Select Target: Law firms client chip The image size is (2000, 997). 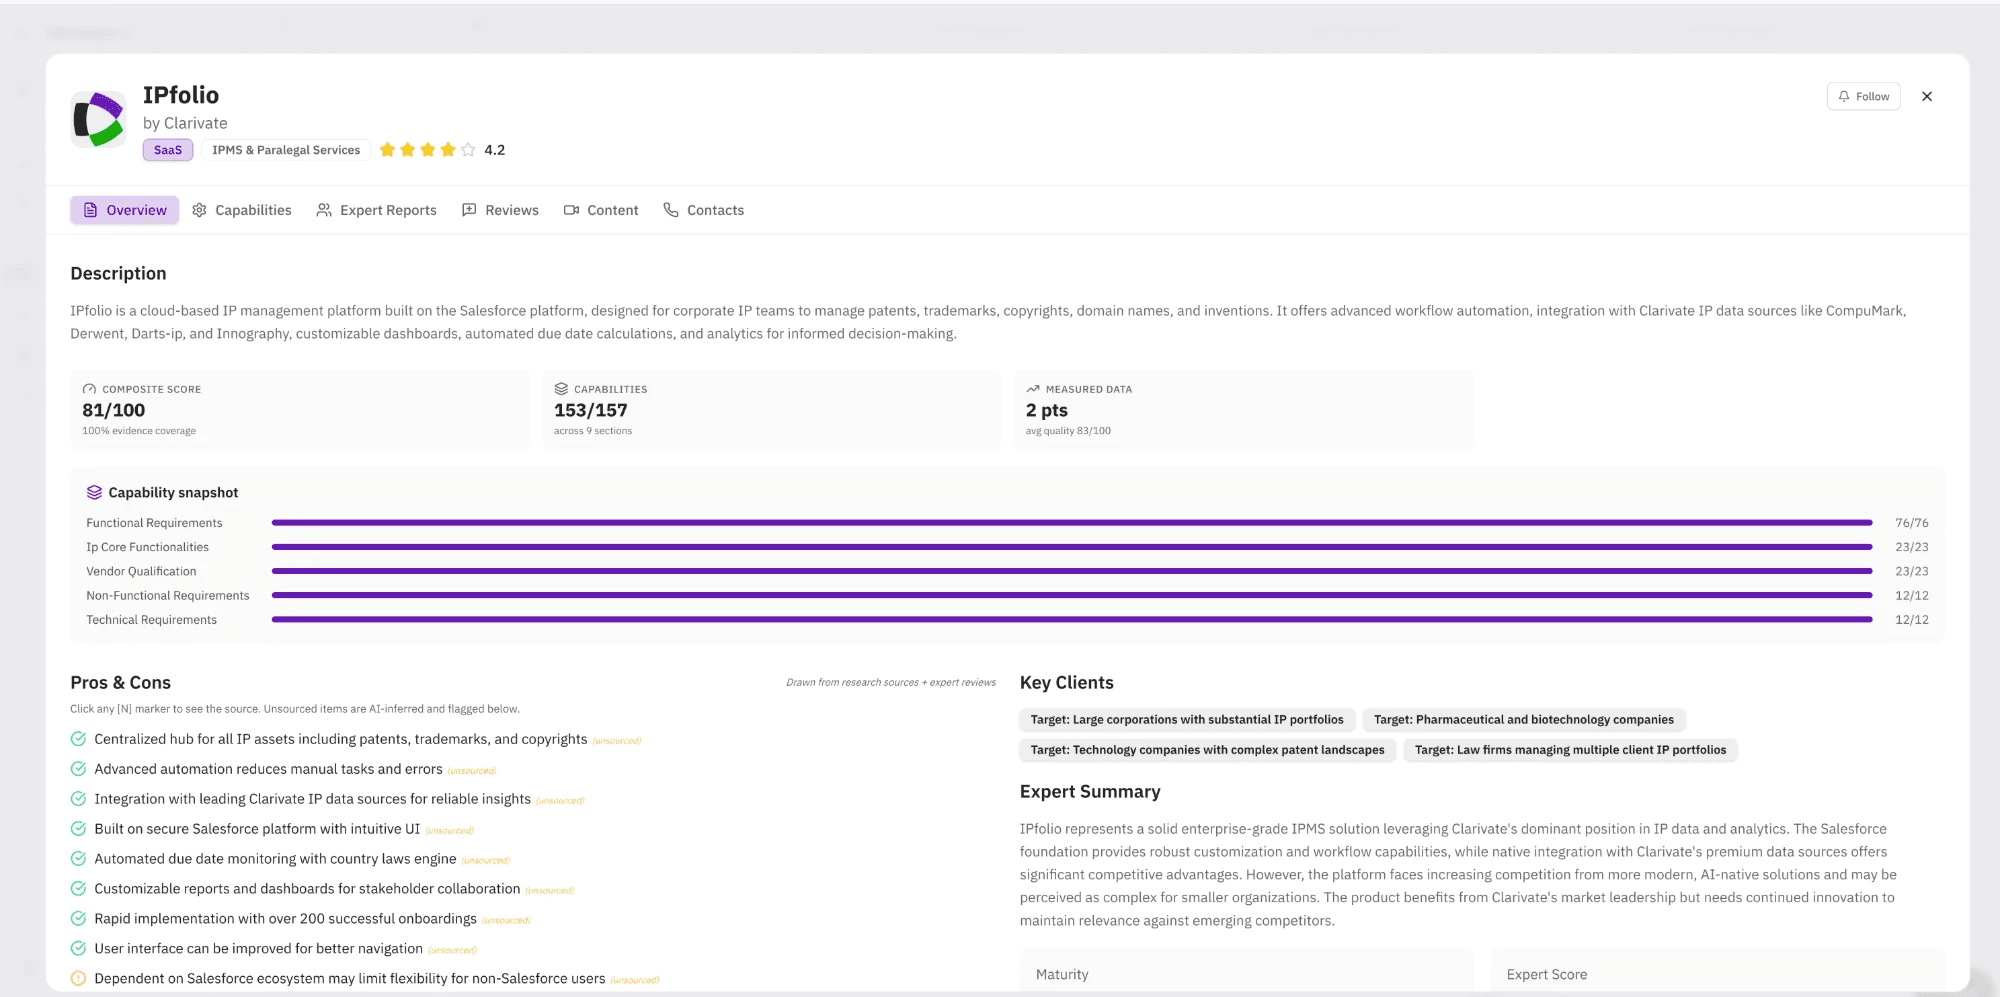pos(1570,750)
